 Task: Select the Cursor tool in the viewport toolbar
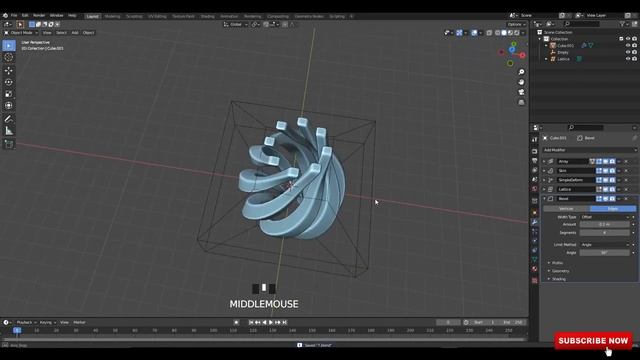[x=9, y=58]
